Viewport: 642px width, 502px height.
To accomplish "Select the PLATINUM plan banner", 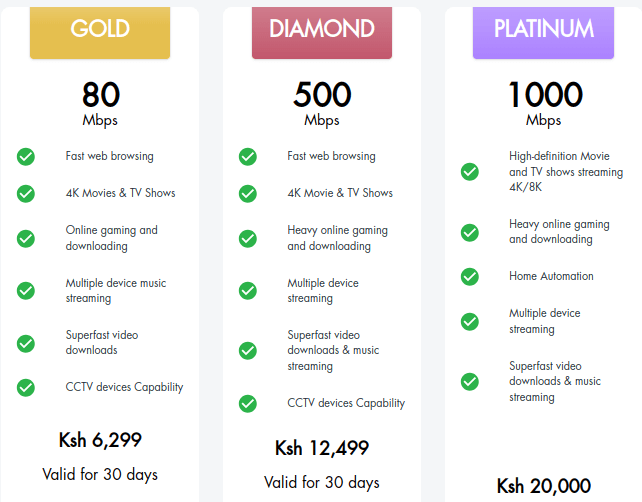I will (543, 32).
